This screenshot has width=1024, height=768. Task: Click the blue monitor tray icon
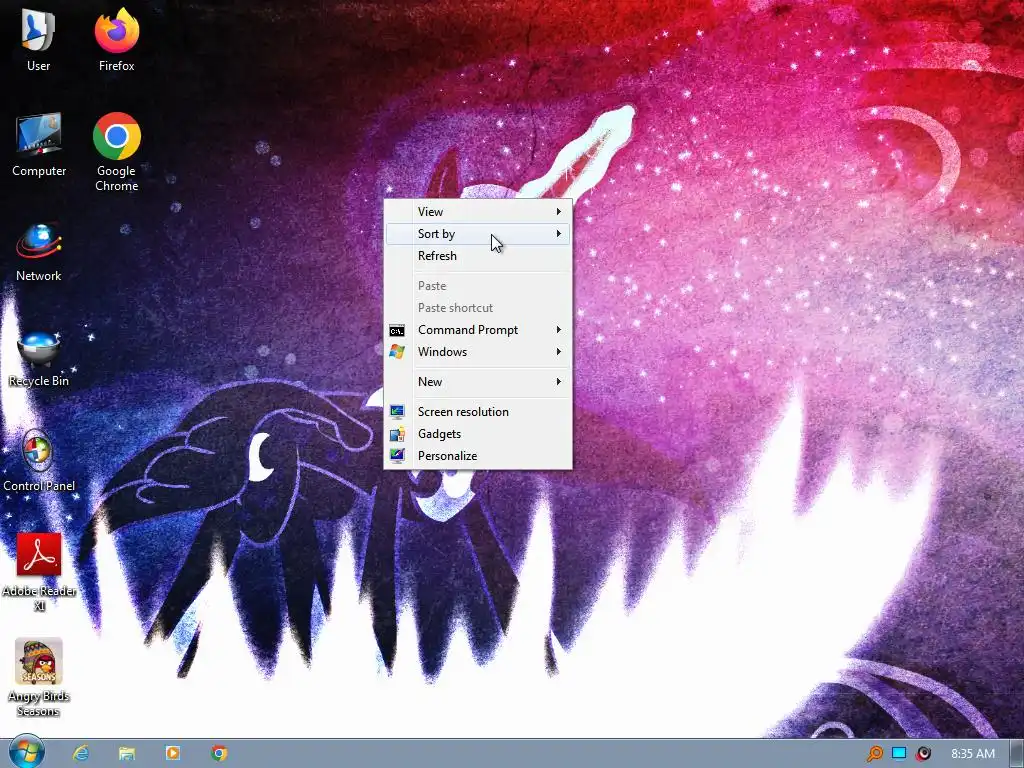[x=899, y=754]
